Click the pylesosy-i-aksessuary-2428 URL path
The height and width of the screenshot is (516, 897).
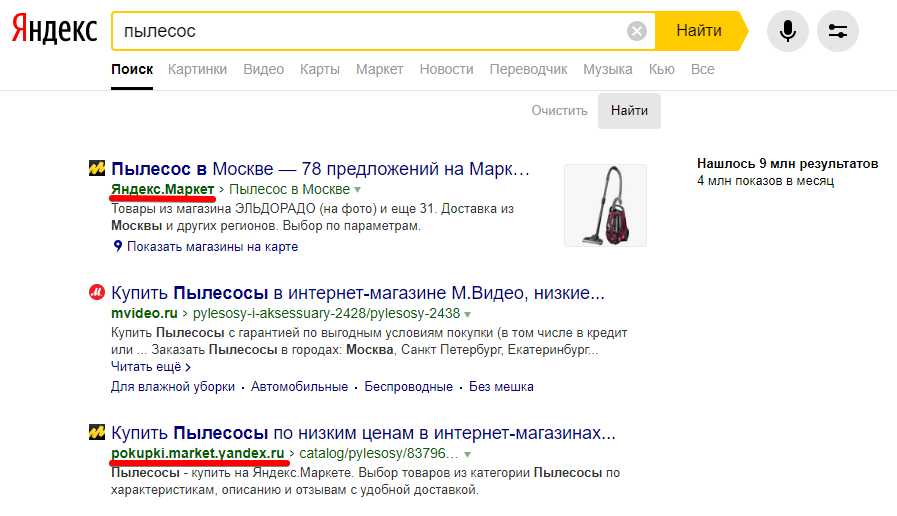(326, 313)
